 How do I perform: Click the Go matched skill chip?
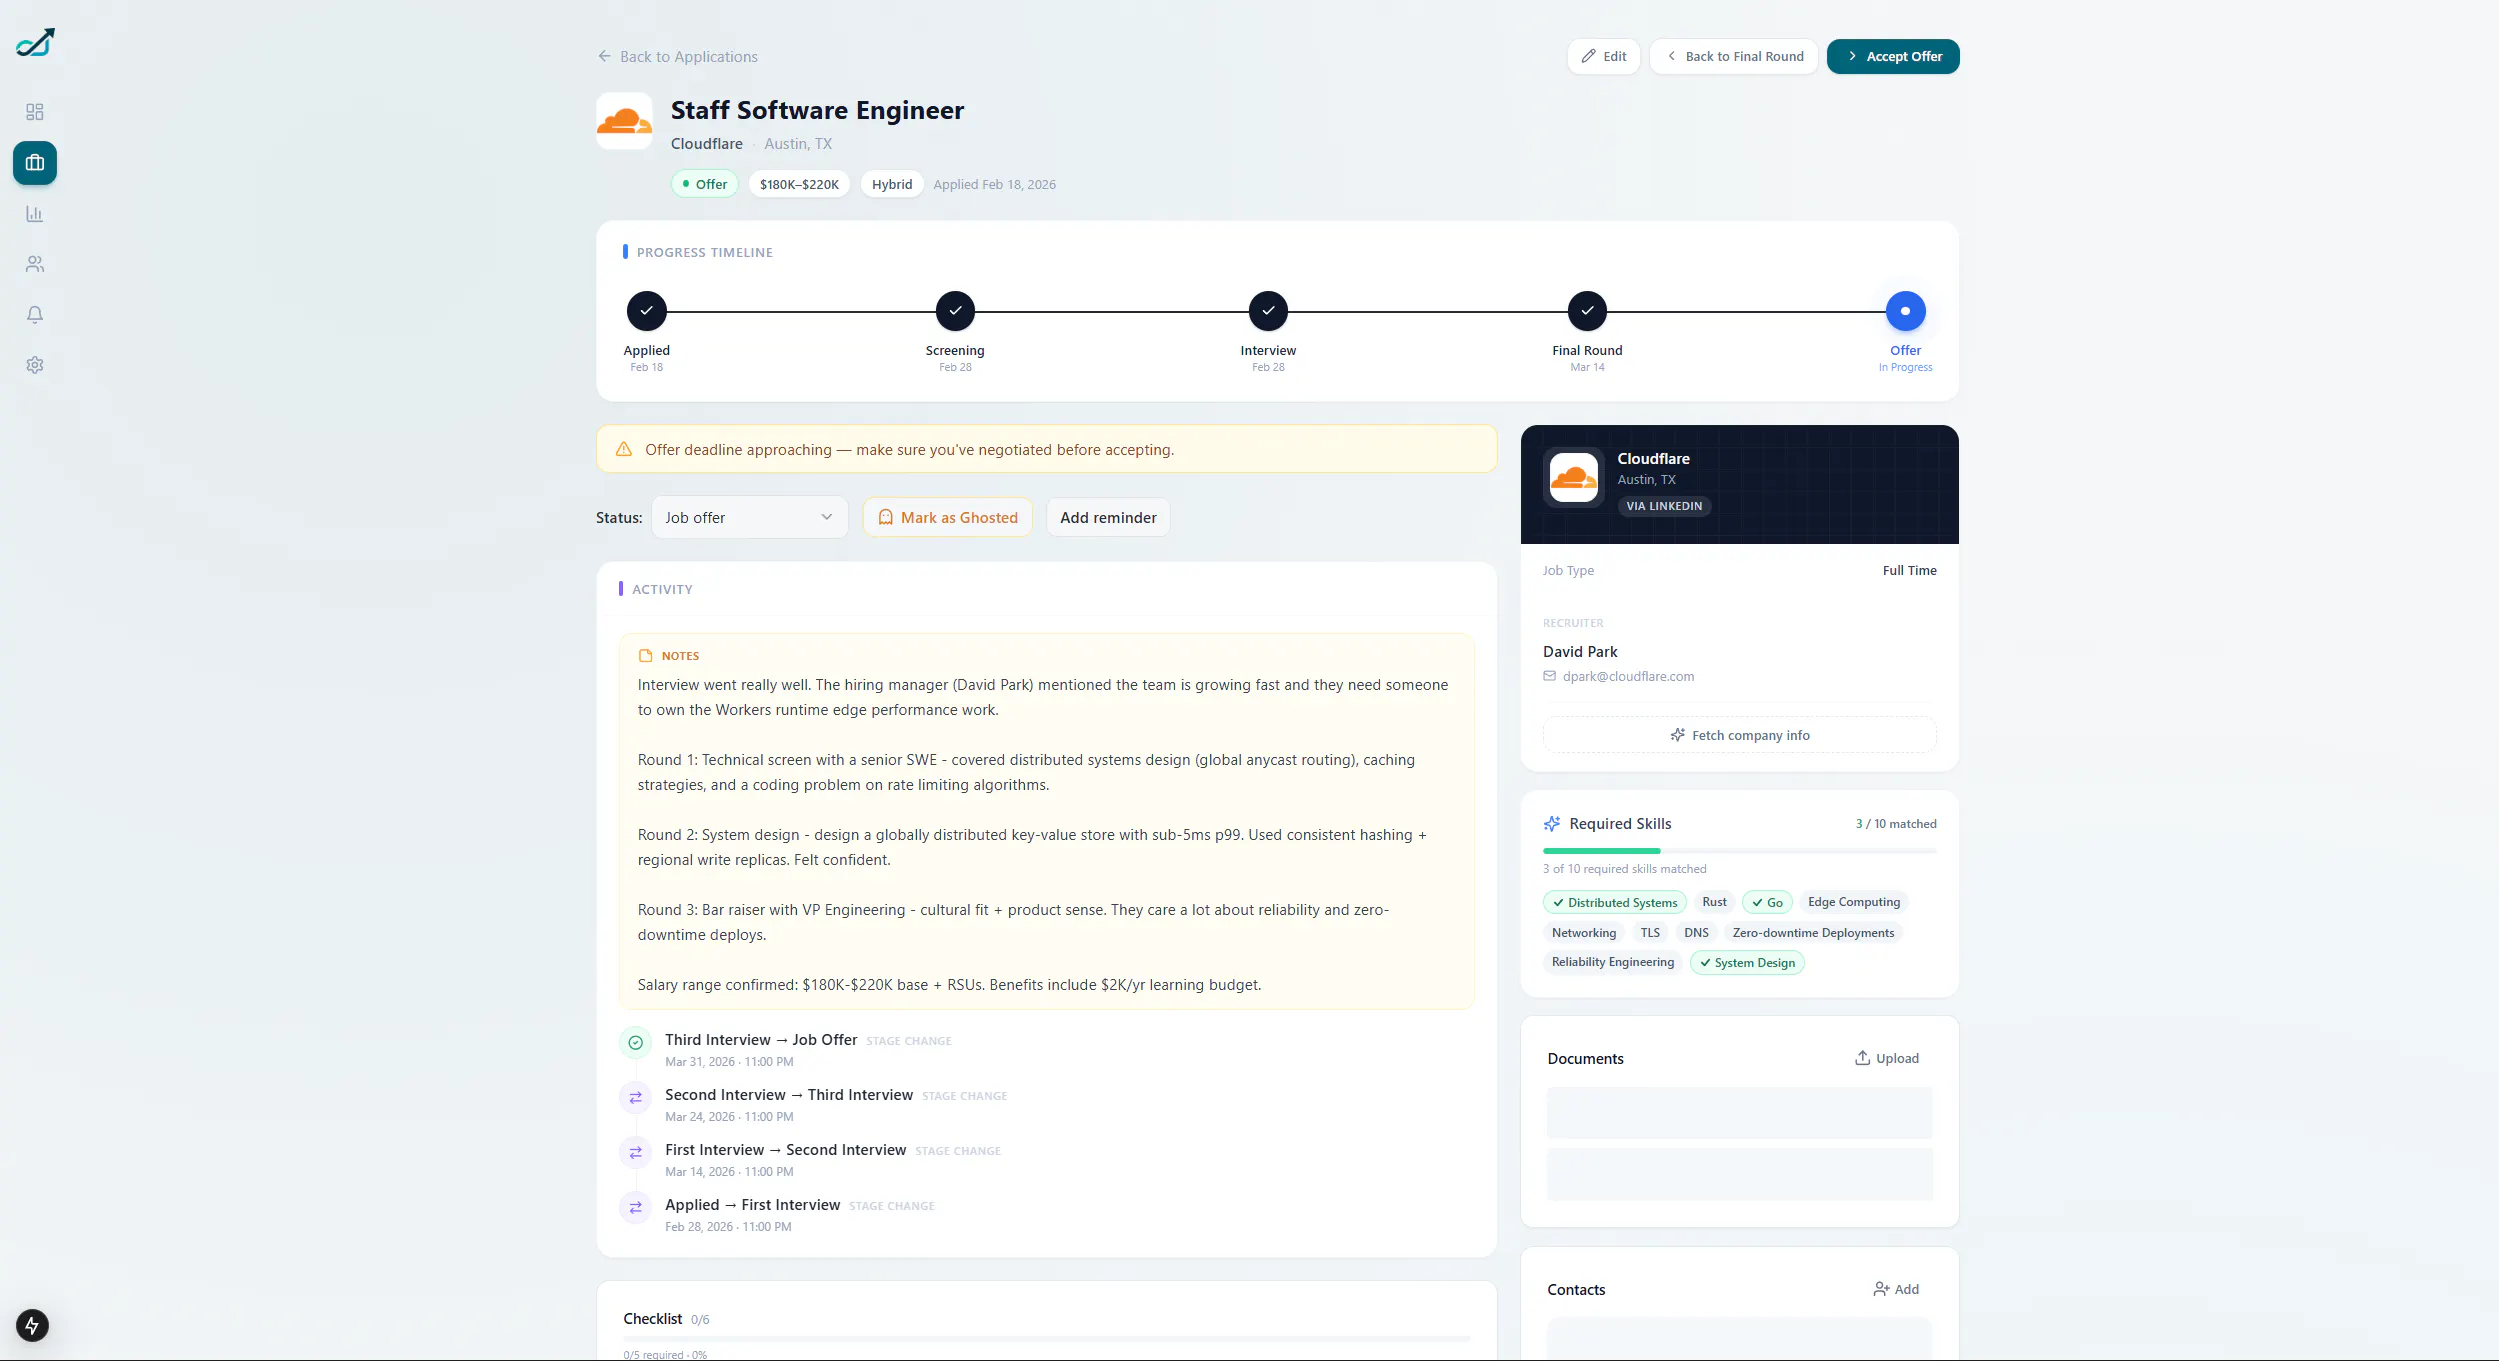pos(1767,903)
